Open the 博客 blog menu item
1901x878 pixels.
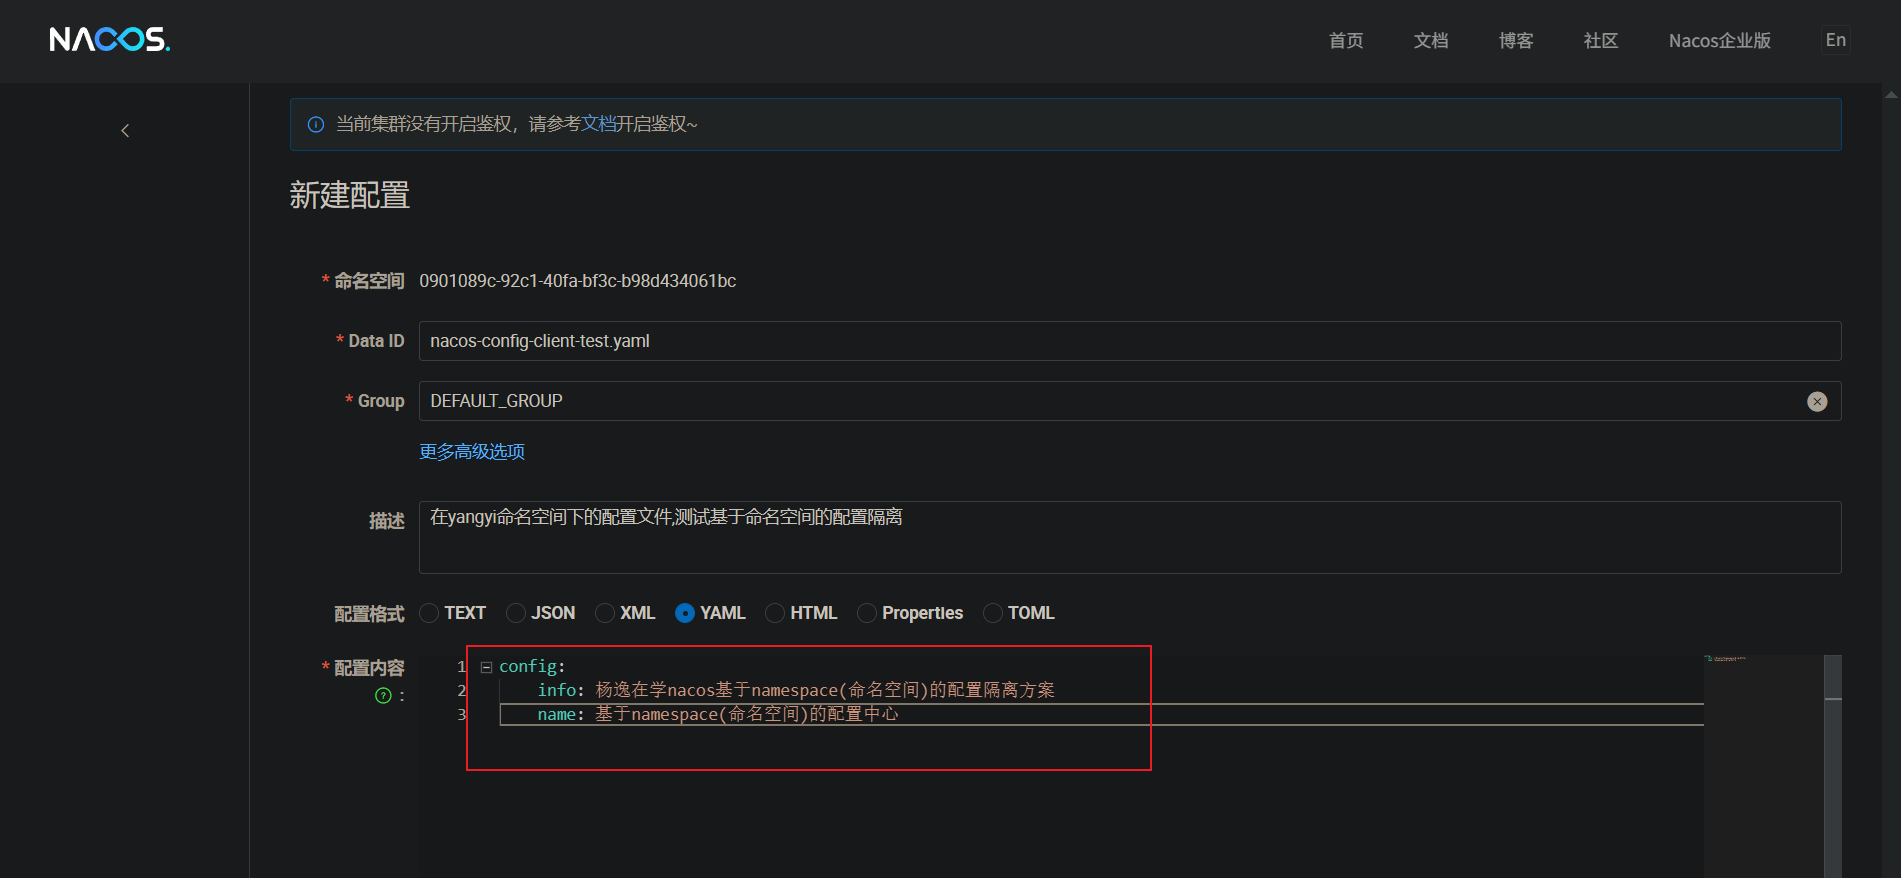pyautogui.click(x=1516, y=41)
